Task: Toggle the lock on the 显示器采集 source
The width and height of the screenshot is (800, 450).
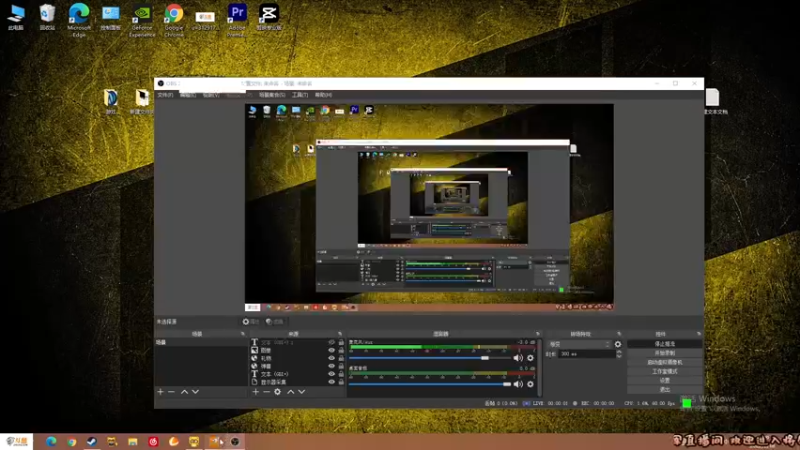Action: click(341, 382)
